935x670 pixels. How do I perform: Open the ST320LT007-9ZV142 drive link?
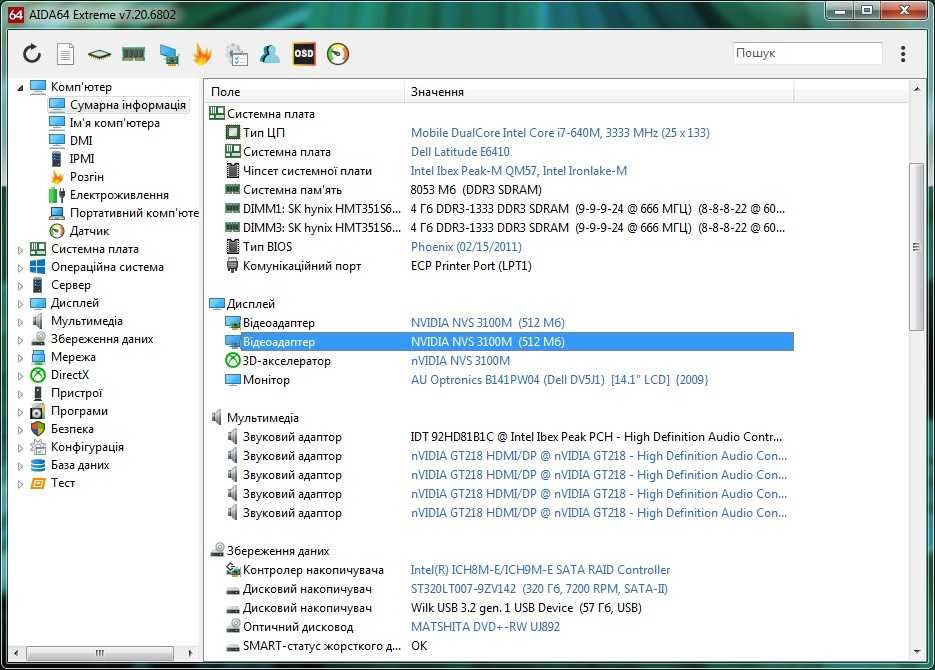tap(538, 589)
